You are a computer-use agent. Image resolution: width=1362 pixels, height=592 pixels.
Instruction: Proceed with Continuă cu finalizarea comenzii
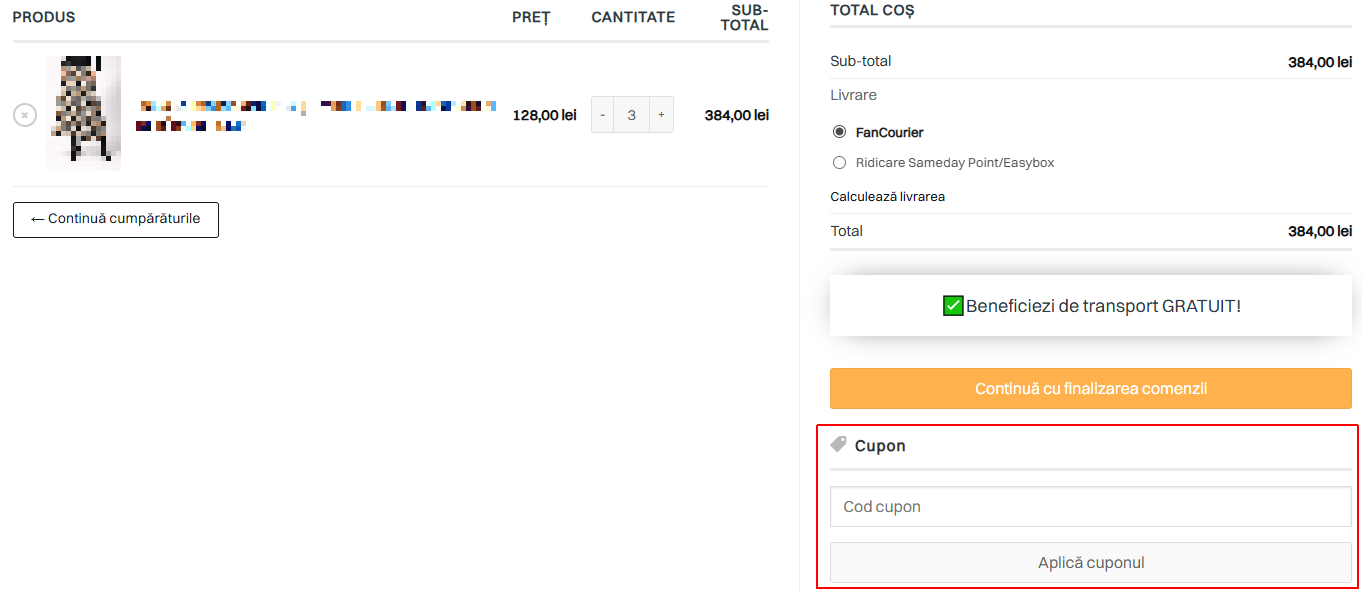tap(1091, 388)
